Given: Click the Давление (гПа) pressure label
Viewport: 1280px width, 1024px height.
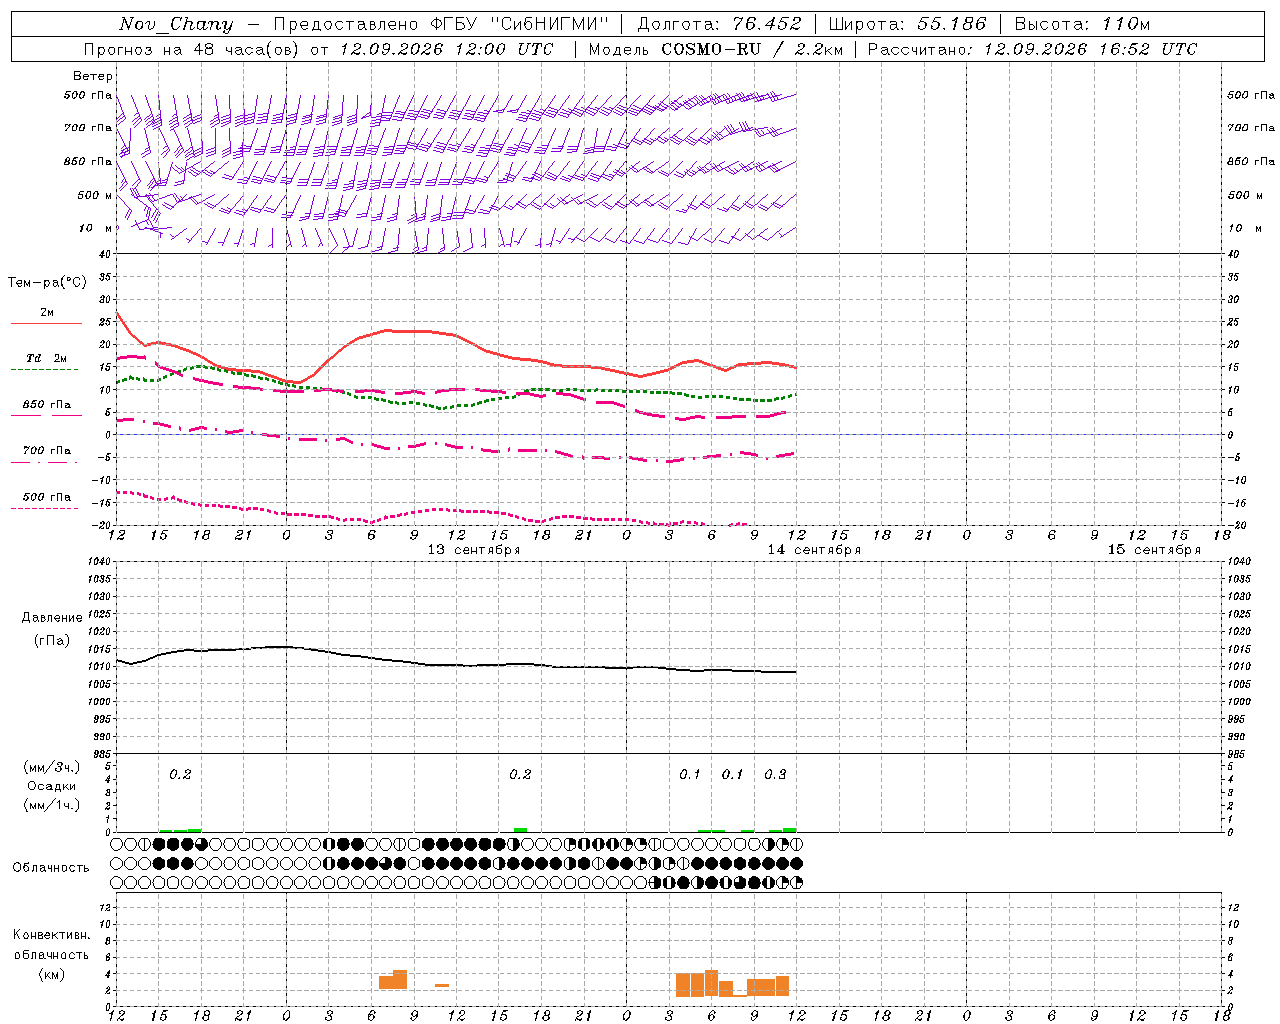Looking at the screenshot, I should click(x=52, y=629).
